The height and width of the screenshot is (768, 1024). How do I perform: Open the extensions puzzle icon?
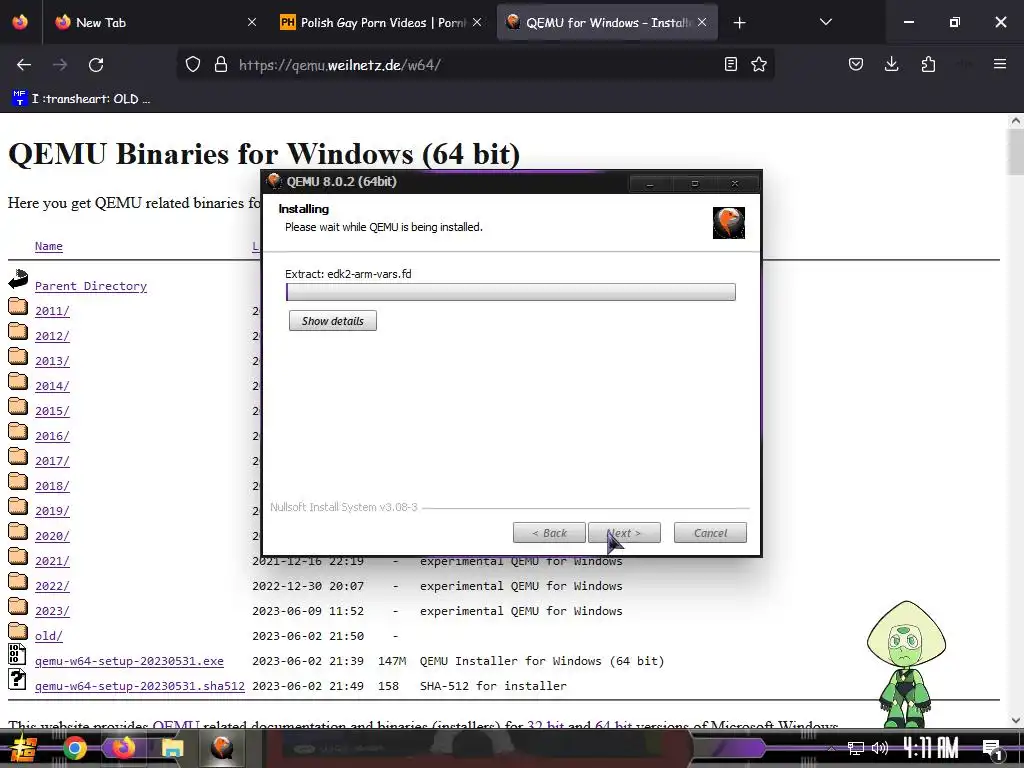click(928, 64)
